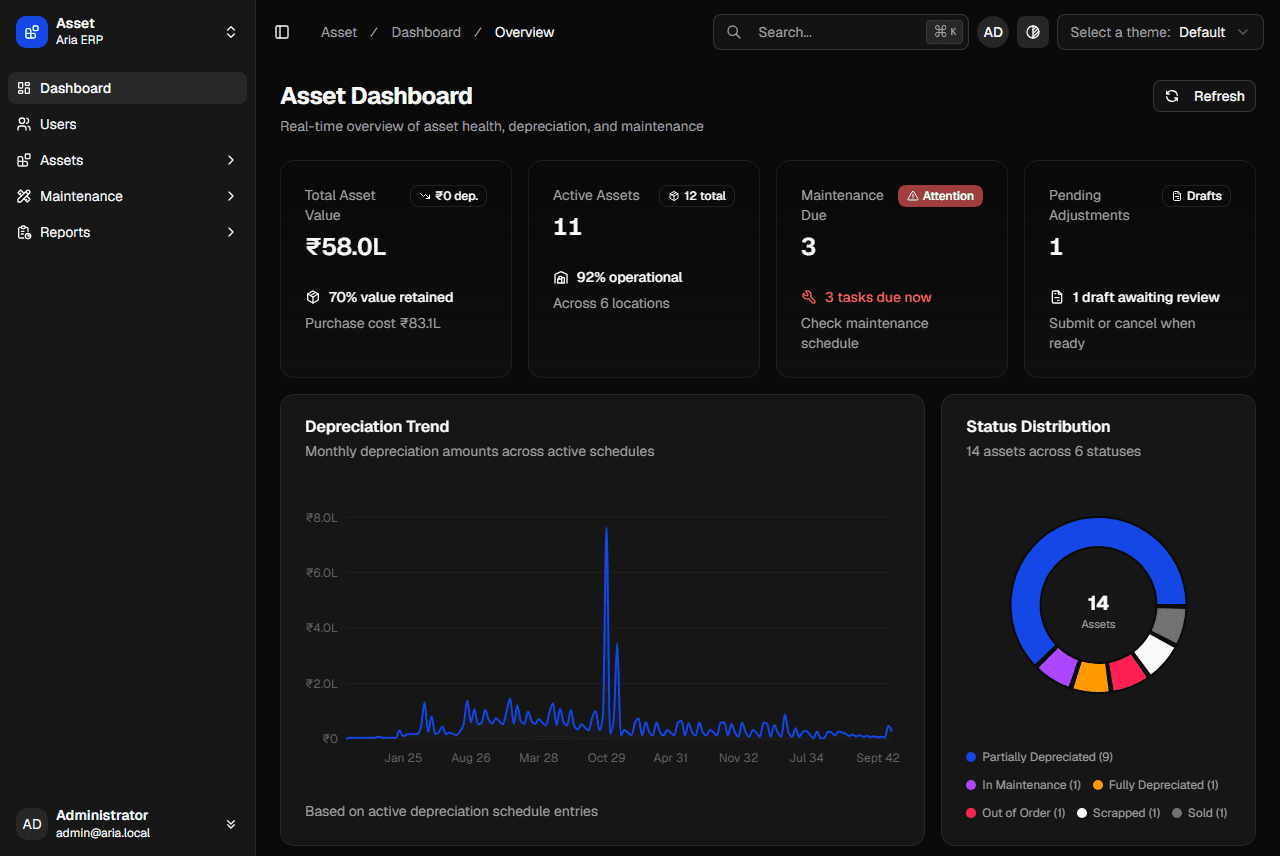Click the Administrator AD avatar in sidebar footer
The image size is (1280, 856).
(32, 824)
